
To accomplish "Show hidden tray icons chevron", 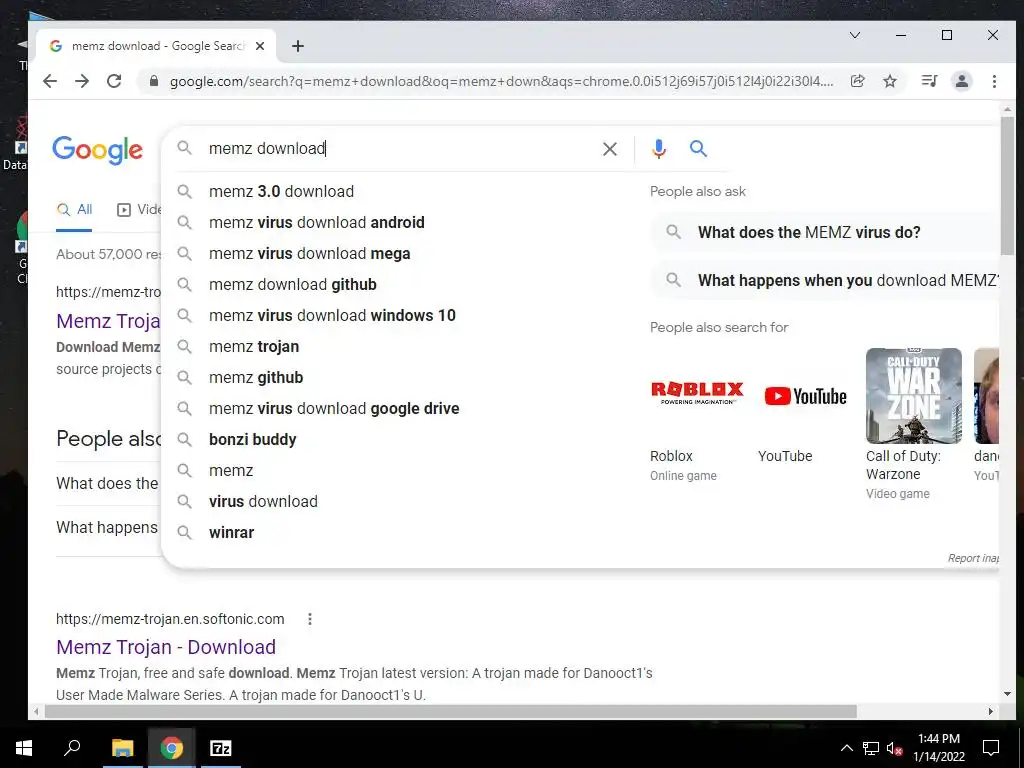I will [x=846, y=748].
